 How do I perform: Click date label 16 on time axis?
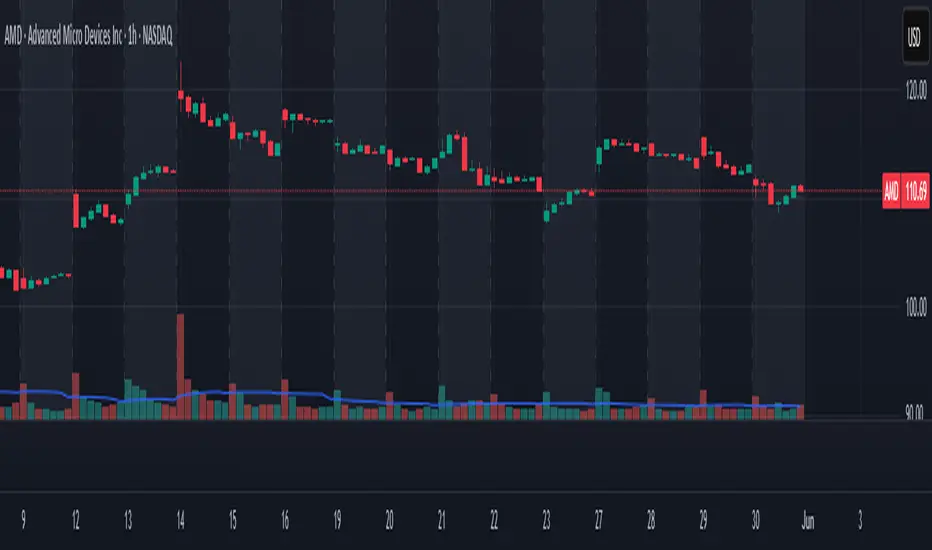[x=285, y=520]
